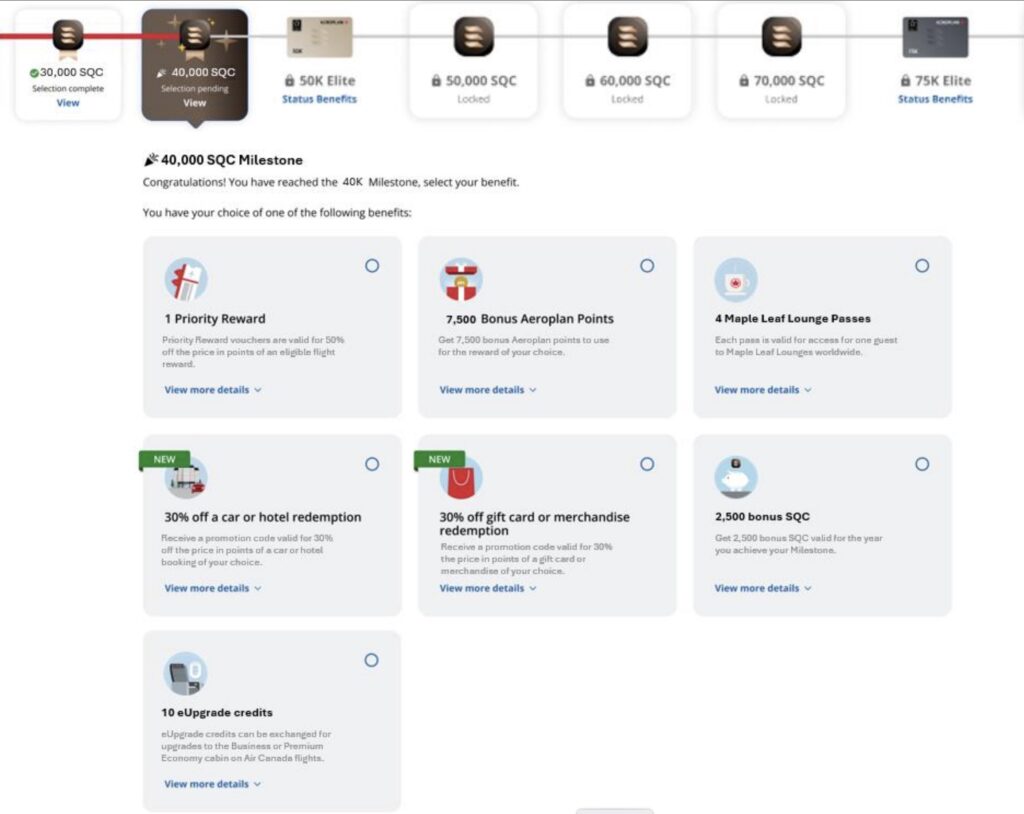Click the Priority Reward voucher icon
This screenshot has height=814, width=1024.
pyautogui.click(x=186, y=279)
